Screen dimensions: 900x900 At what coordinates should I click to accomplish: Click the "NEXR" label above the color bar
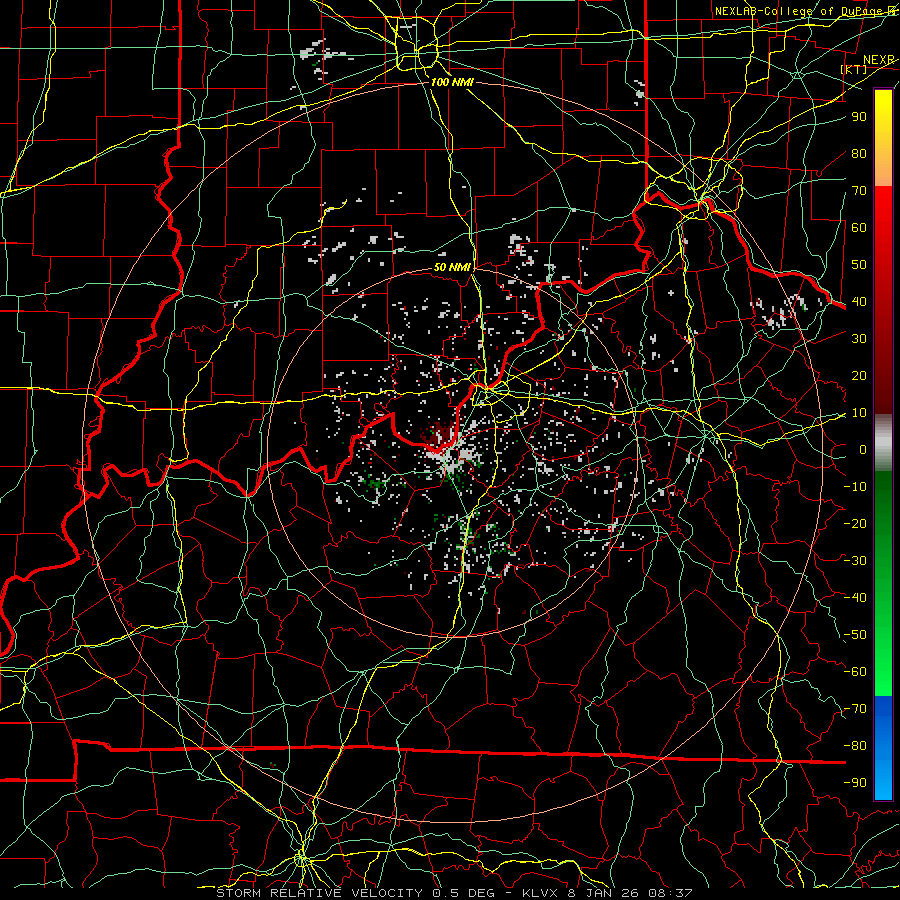coord(879,60)
